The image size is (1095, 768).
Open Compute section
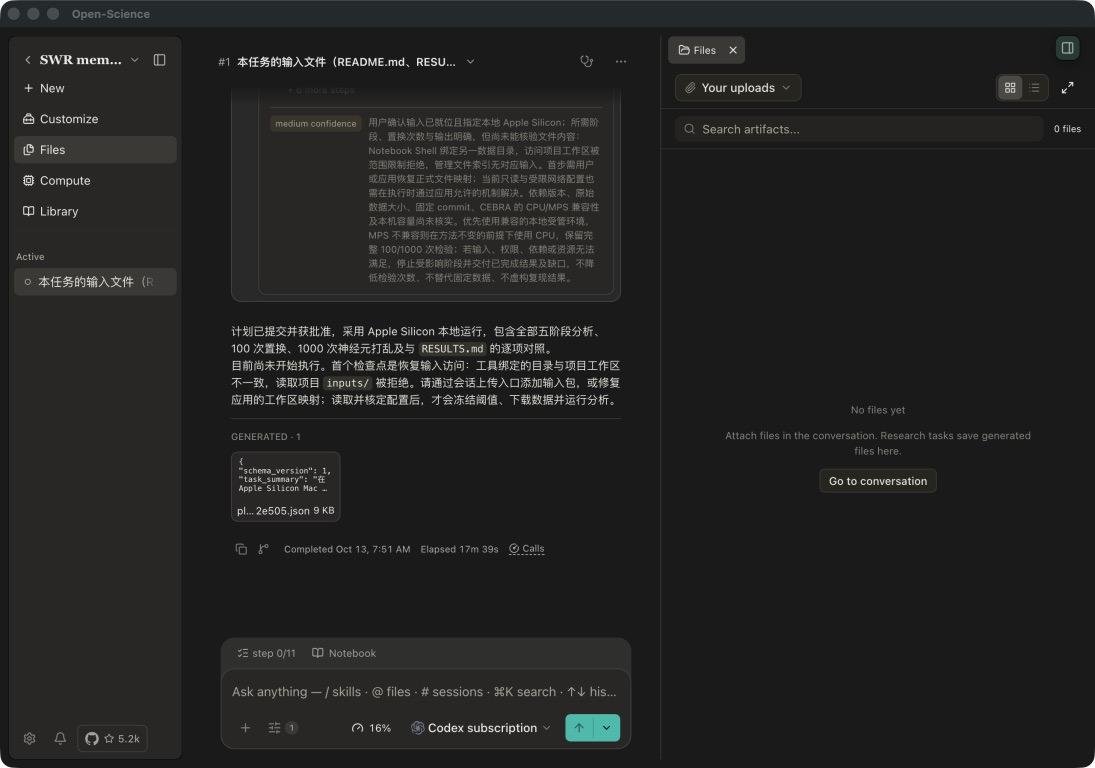click(x=95, y=180)
